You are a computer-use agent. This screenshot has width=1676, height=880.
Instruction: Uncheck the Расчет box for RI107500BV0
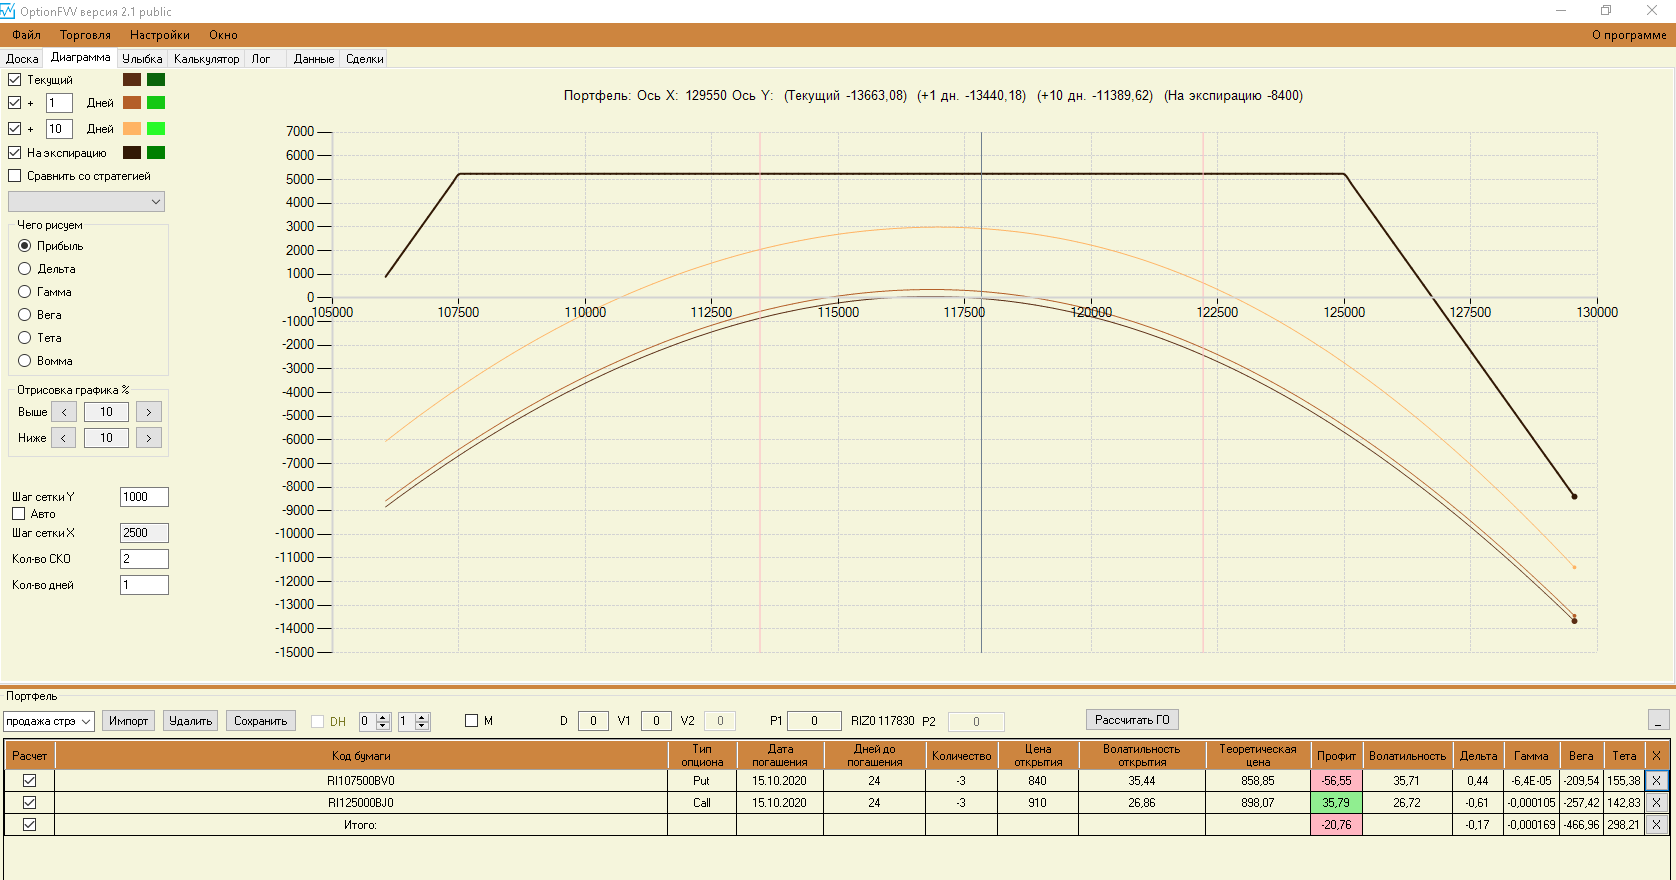(29, 781)
